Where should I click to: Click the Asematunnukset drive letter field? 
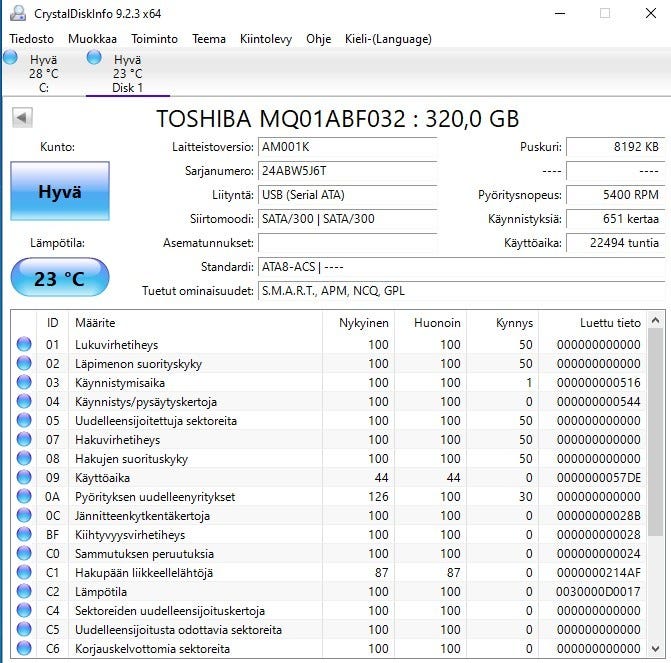click(x=347, y=243)
